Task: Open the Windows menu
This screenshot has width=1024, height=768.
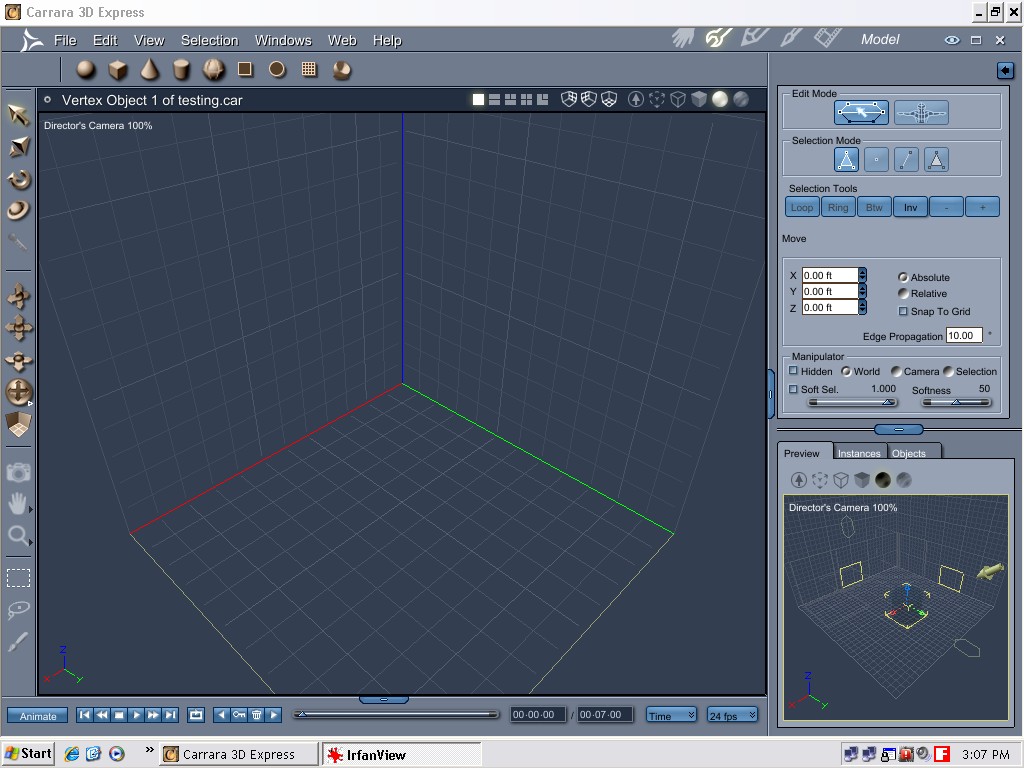Action: 282,40
